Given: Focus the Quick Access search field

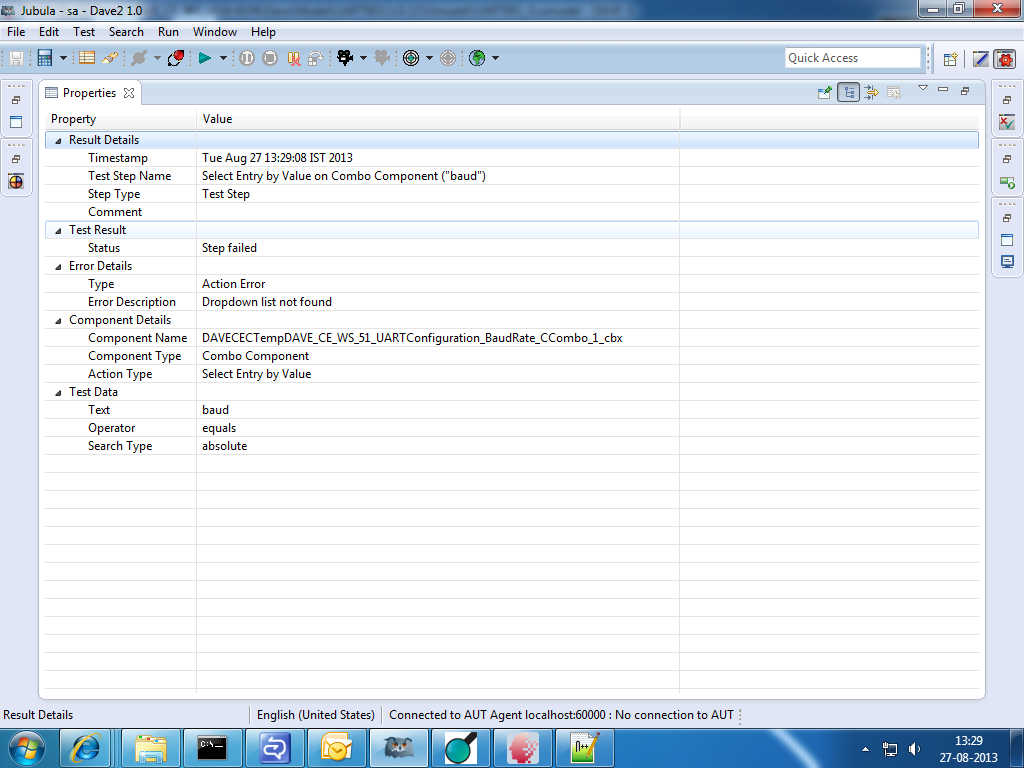Looking at the screenshot, I should [853, 58].
